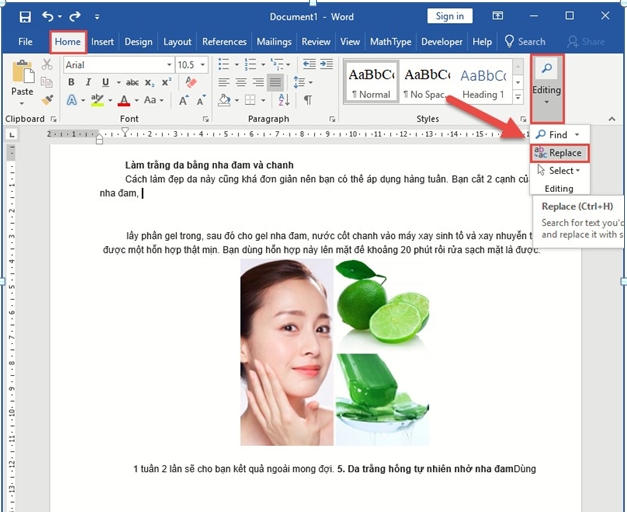Apply the Subscript icon

(x=148, y=82)
